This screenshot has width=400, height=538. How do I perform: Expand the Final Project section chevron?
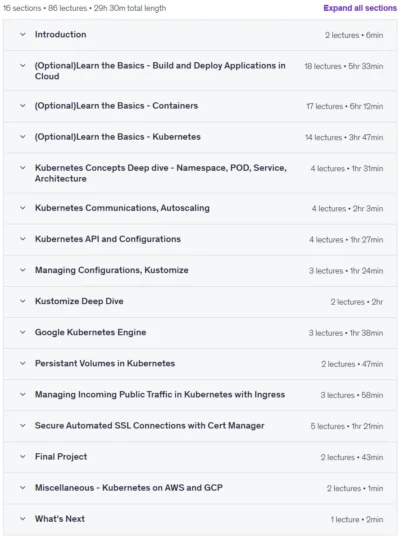click(23, 457)
